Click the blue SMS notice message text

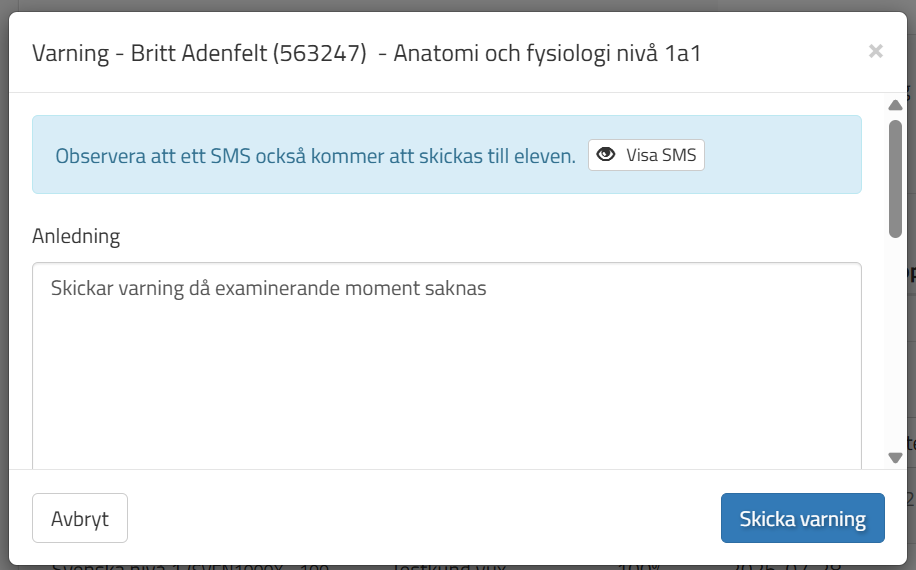315,156
